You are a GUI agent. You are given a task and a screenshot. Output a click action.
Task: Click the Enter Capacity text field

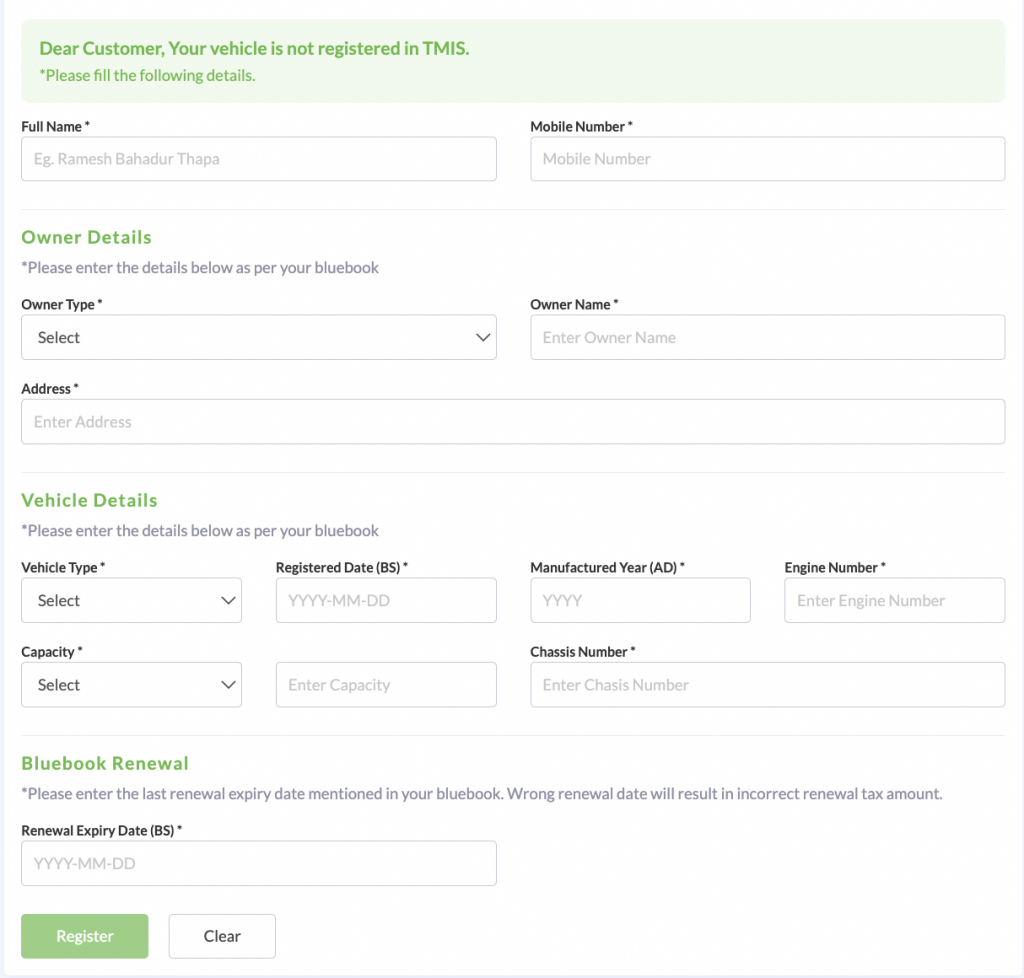pyautogui.click(x=385, y=685)
